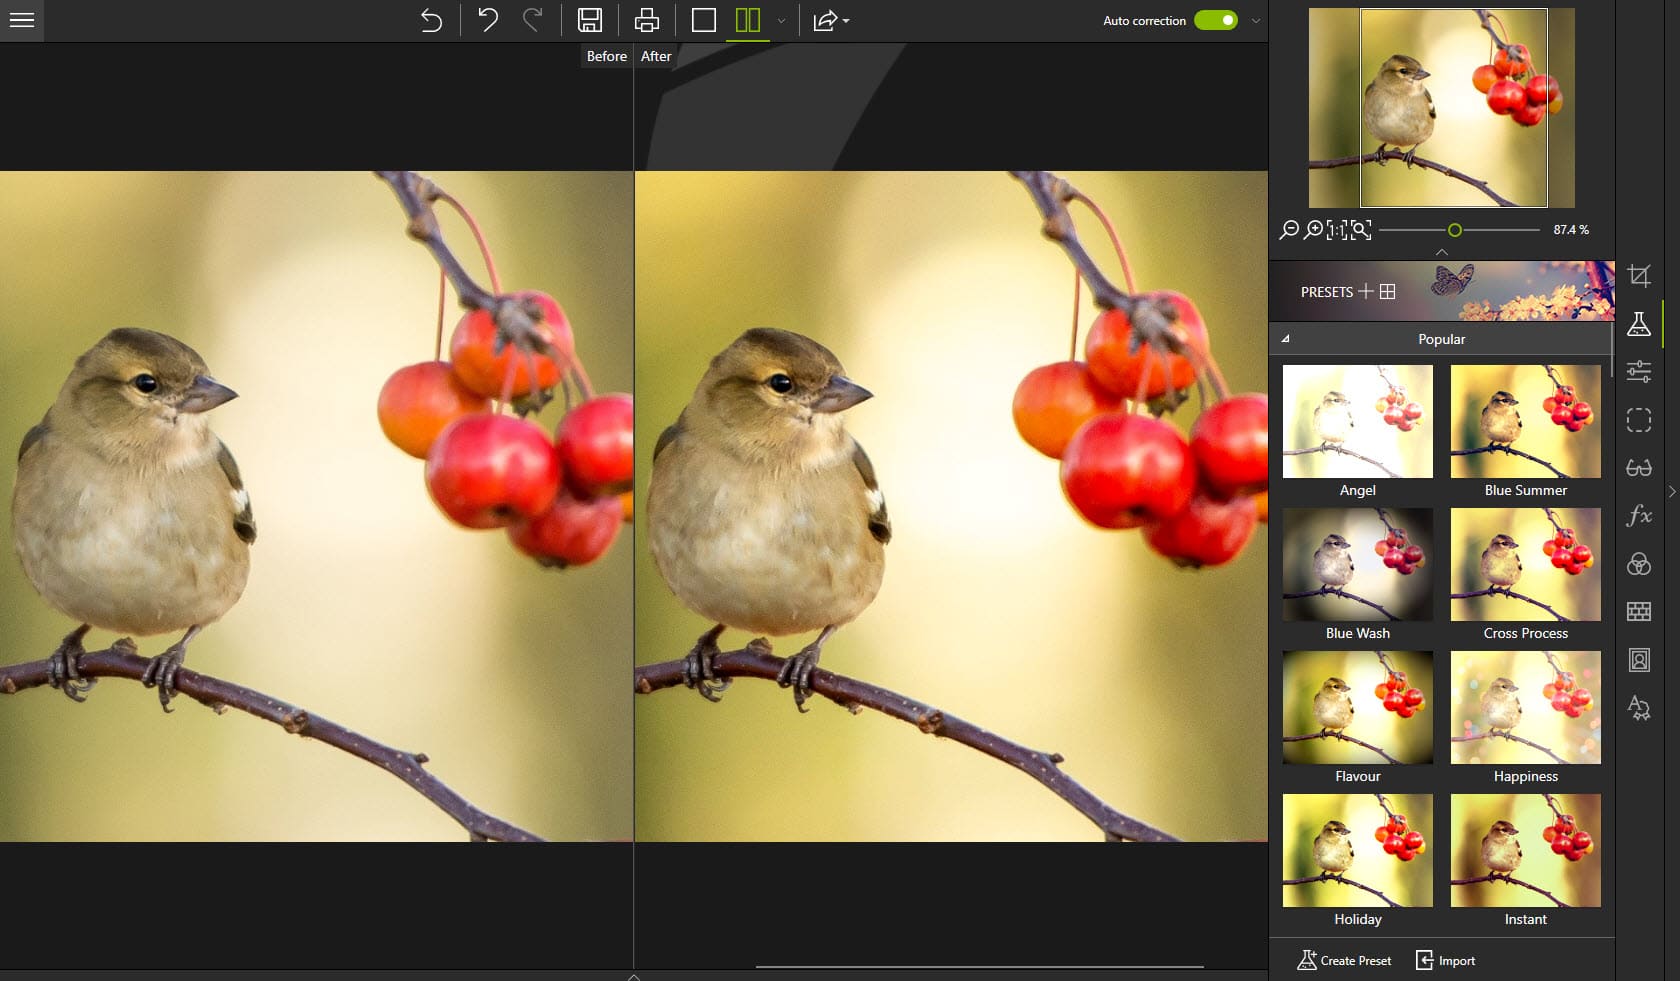Open the text tool icon
The image size is (1680, 981).
1639,708
